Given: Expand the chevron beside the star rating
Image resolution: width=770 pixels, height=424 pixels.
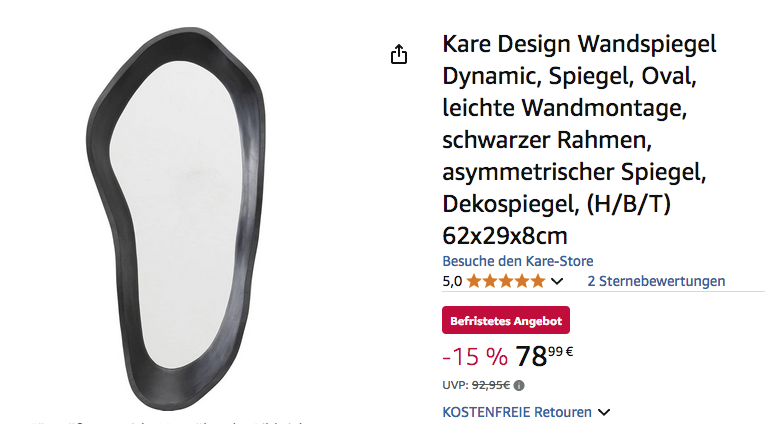Looking at the screenshot, I should coord(556,282).
